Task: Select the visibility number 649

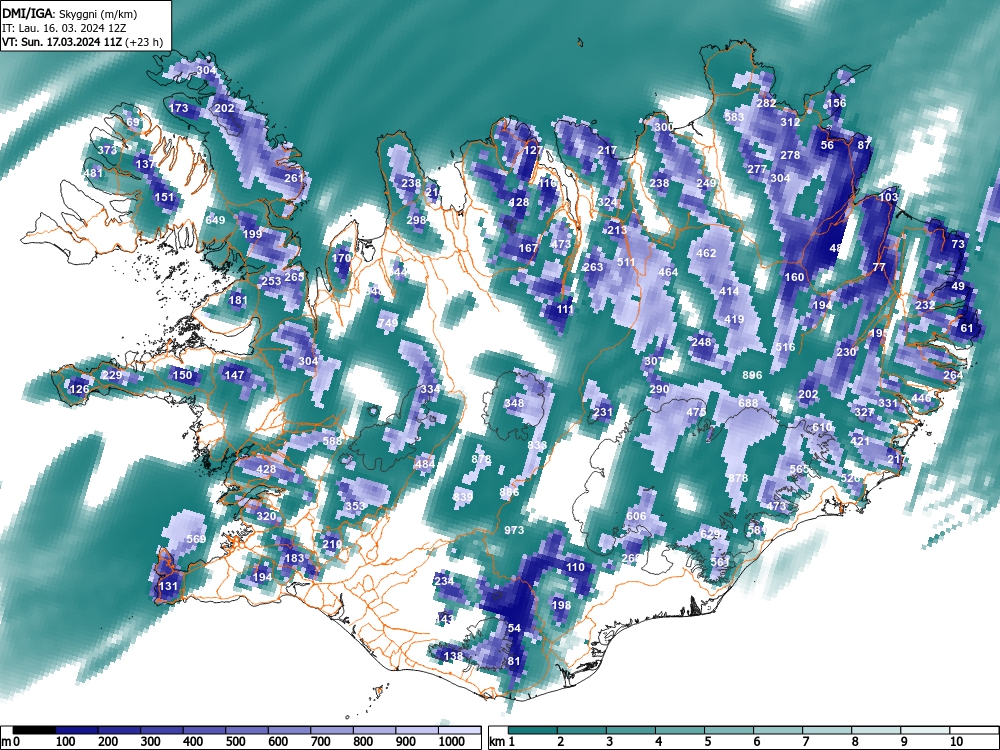Action: (x=216, y=220)
